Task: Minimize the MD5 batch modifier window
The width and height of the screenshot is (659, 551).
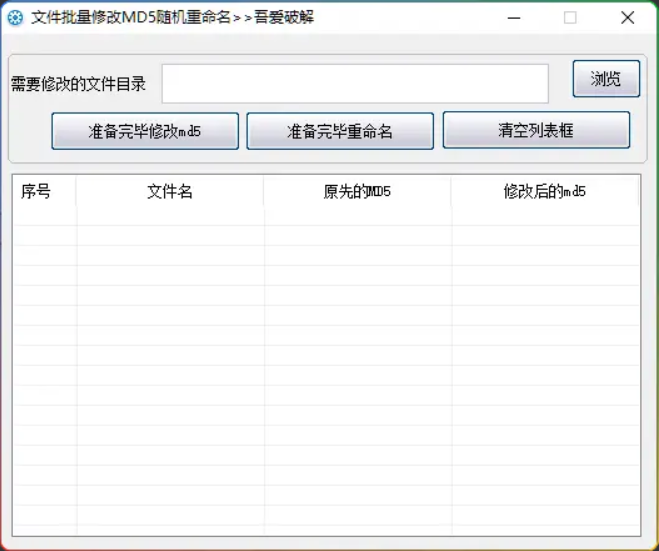Action: (x=513, y=18)
